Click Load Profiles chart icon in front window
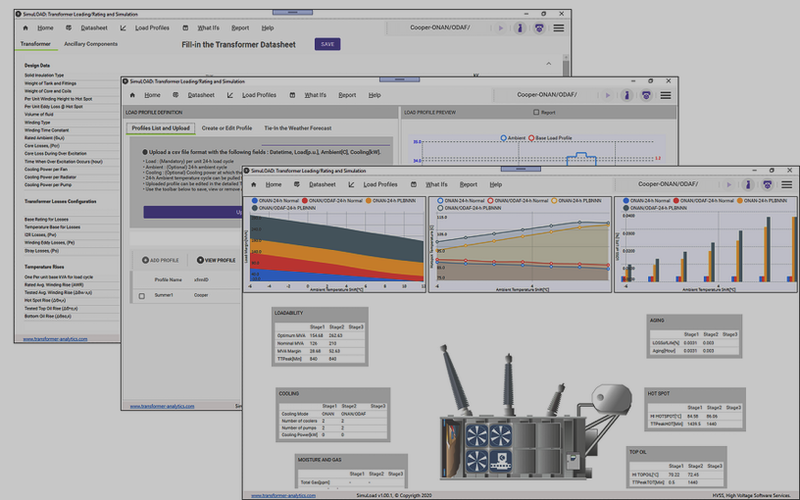The image size is (800, 500). point(351,185)
